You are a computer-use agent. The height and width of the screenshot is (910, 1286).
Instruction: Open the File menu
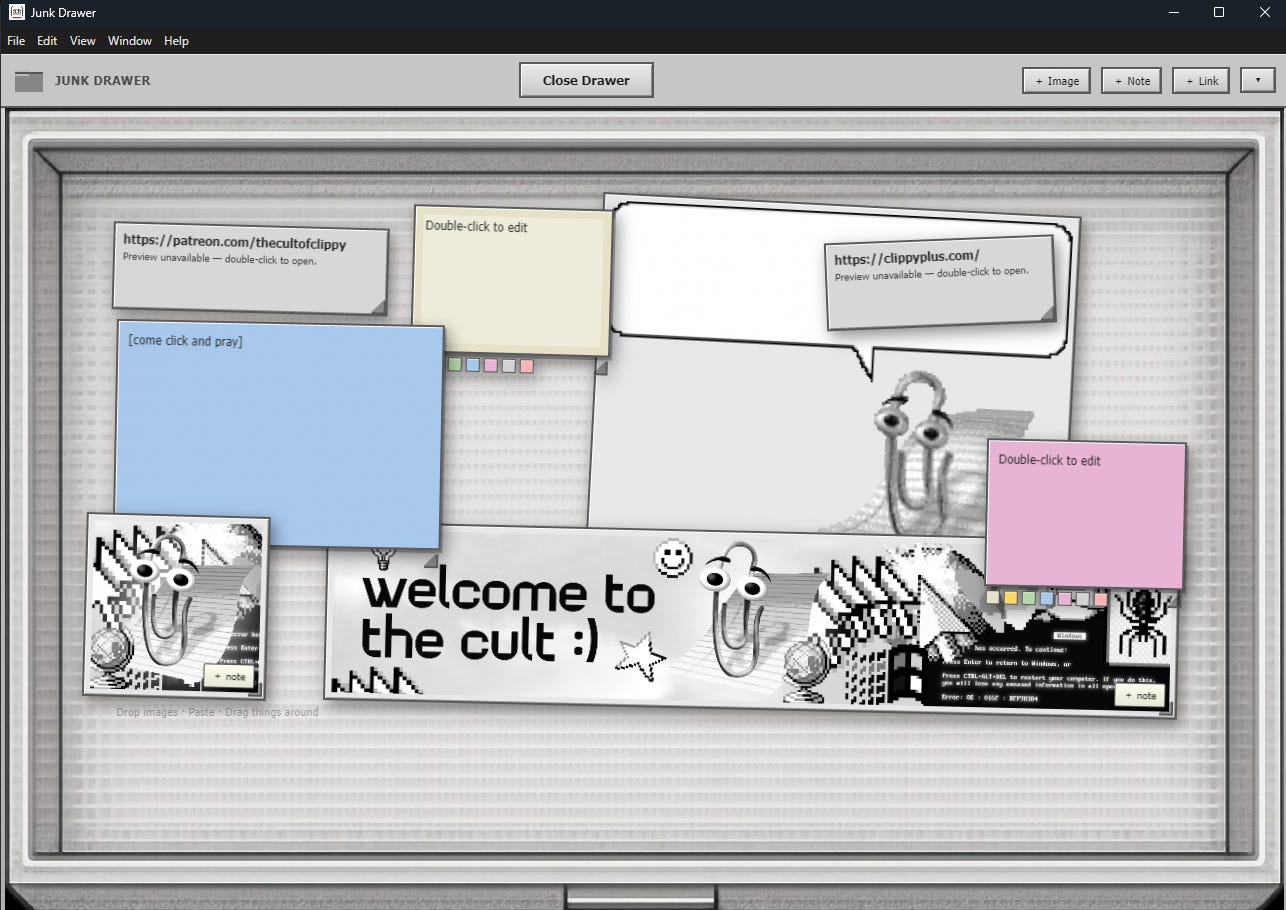16,41
